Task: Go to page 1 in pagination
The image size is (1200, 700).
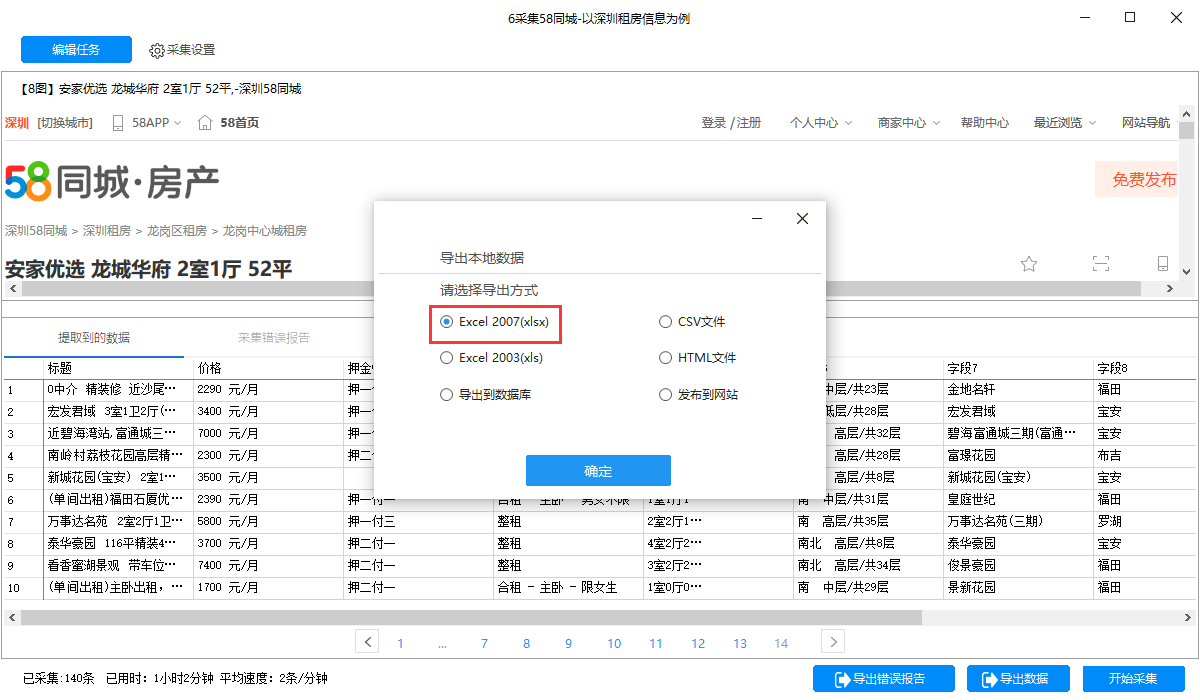Action: 400,643
